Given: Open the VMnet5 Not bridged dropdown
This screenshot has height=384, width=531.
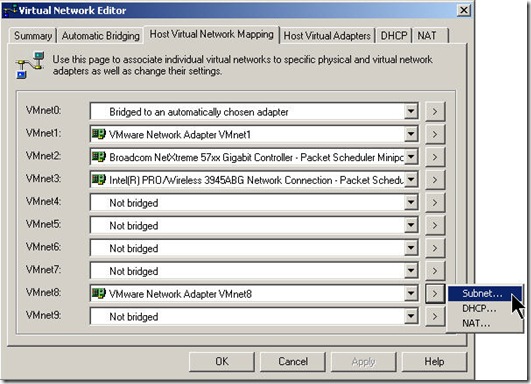Looking at the screenshot, I should (411, 225).
